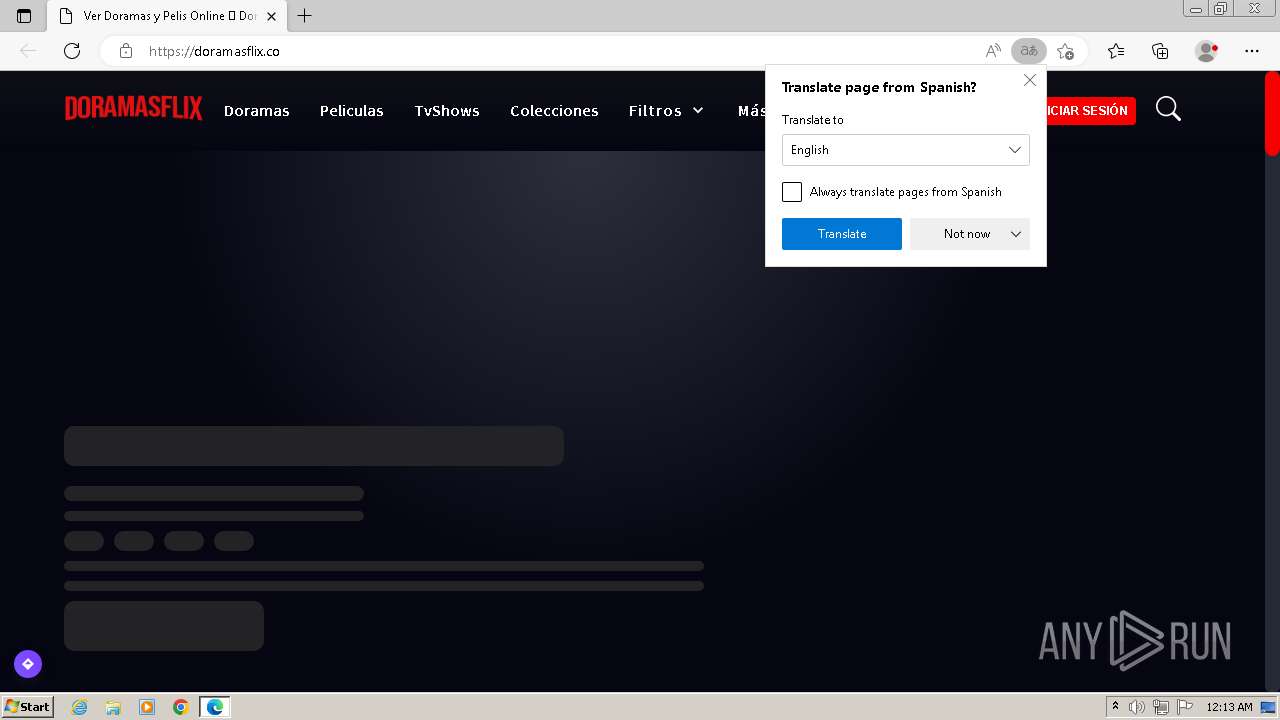
Task: Close the translate popup with X
Action: click(1030, 80)
